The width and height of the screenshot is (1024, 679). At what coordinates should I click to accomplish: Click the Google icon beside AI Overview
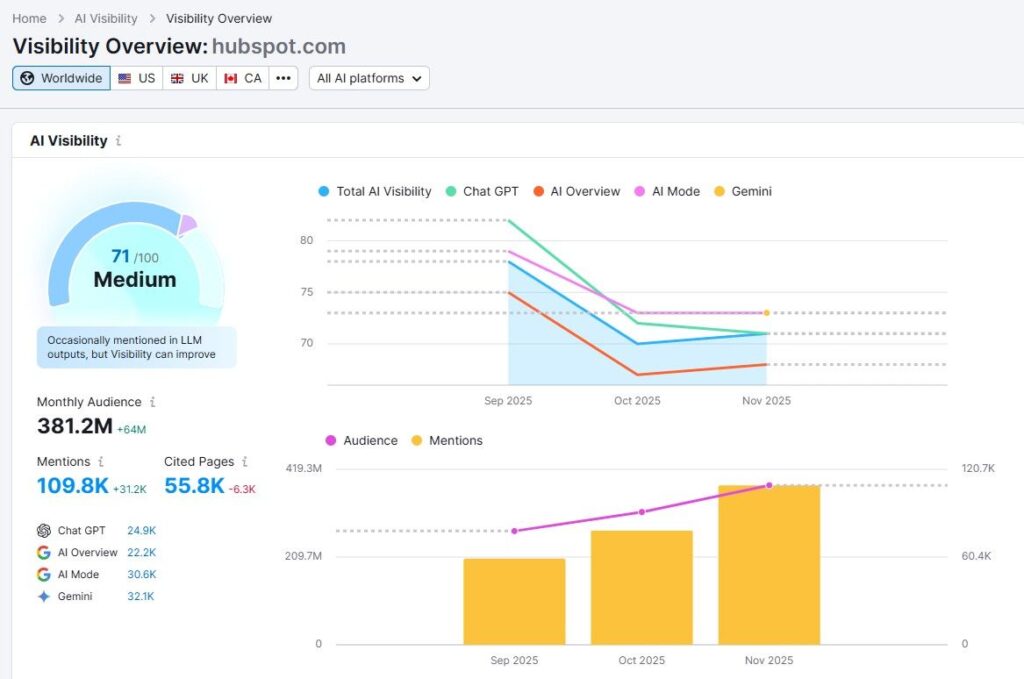pyautogui.click(x=44, y=552)
